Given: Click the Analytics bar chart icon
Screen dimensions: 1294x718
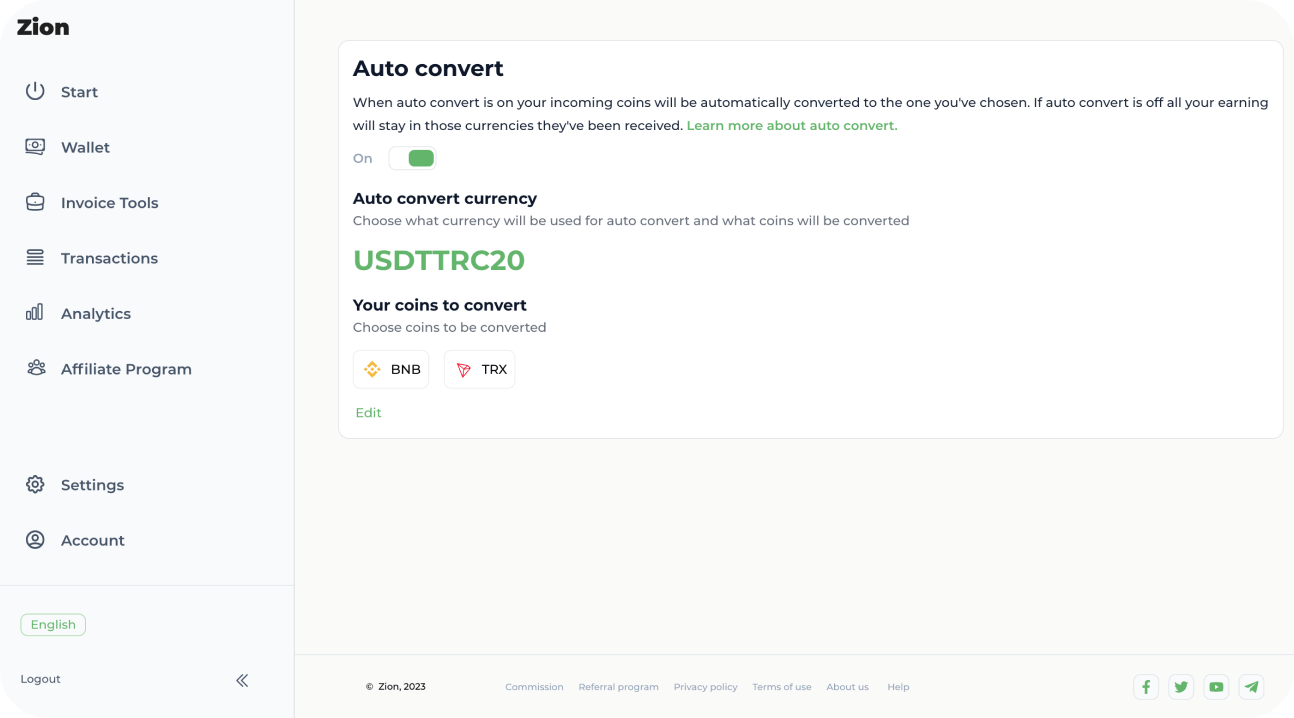Looking at the screenshot, I should [35, 313].
